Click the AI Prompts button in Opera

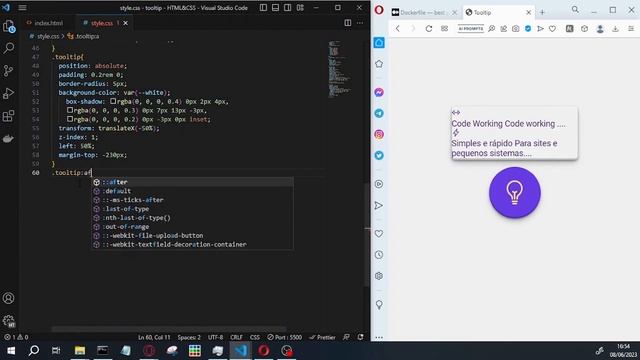coord(471,29)
